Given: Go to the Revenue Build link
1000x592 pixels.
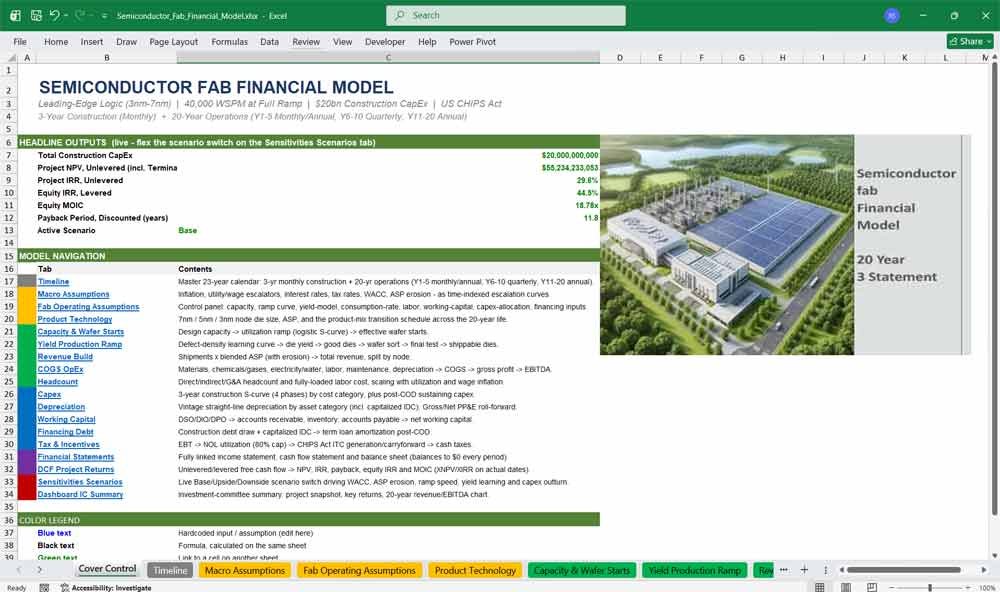Looking at the screenshot, I should click(65, 357).
